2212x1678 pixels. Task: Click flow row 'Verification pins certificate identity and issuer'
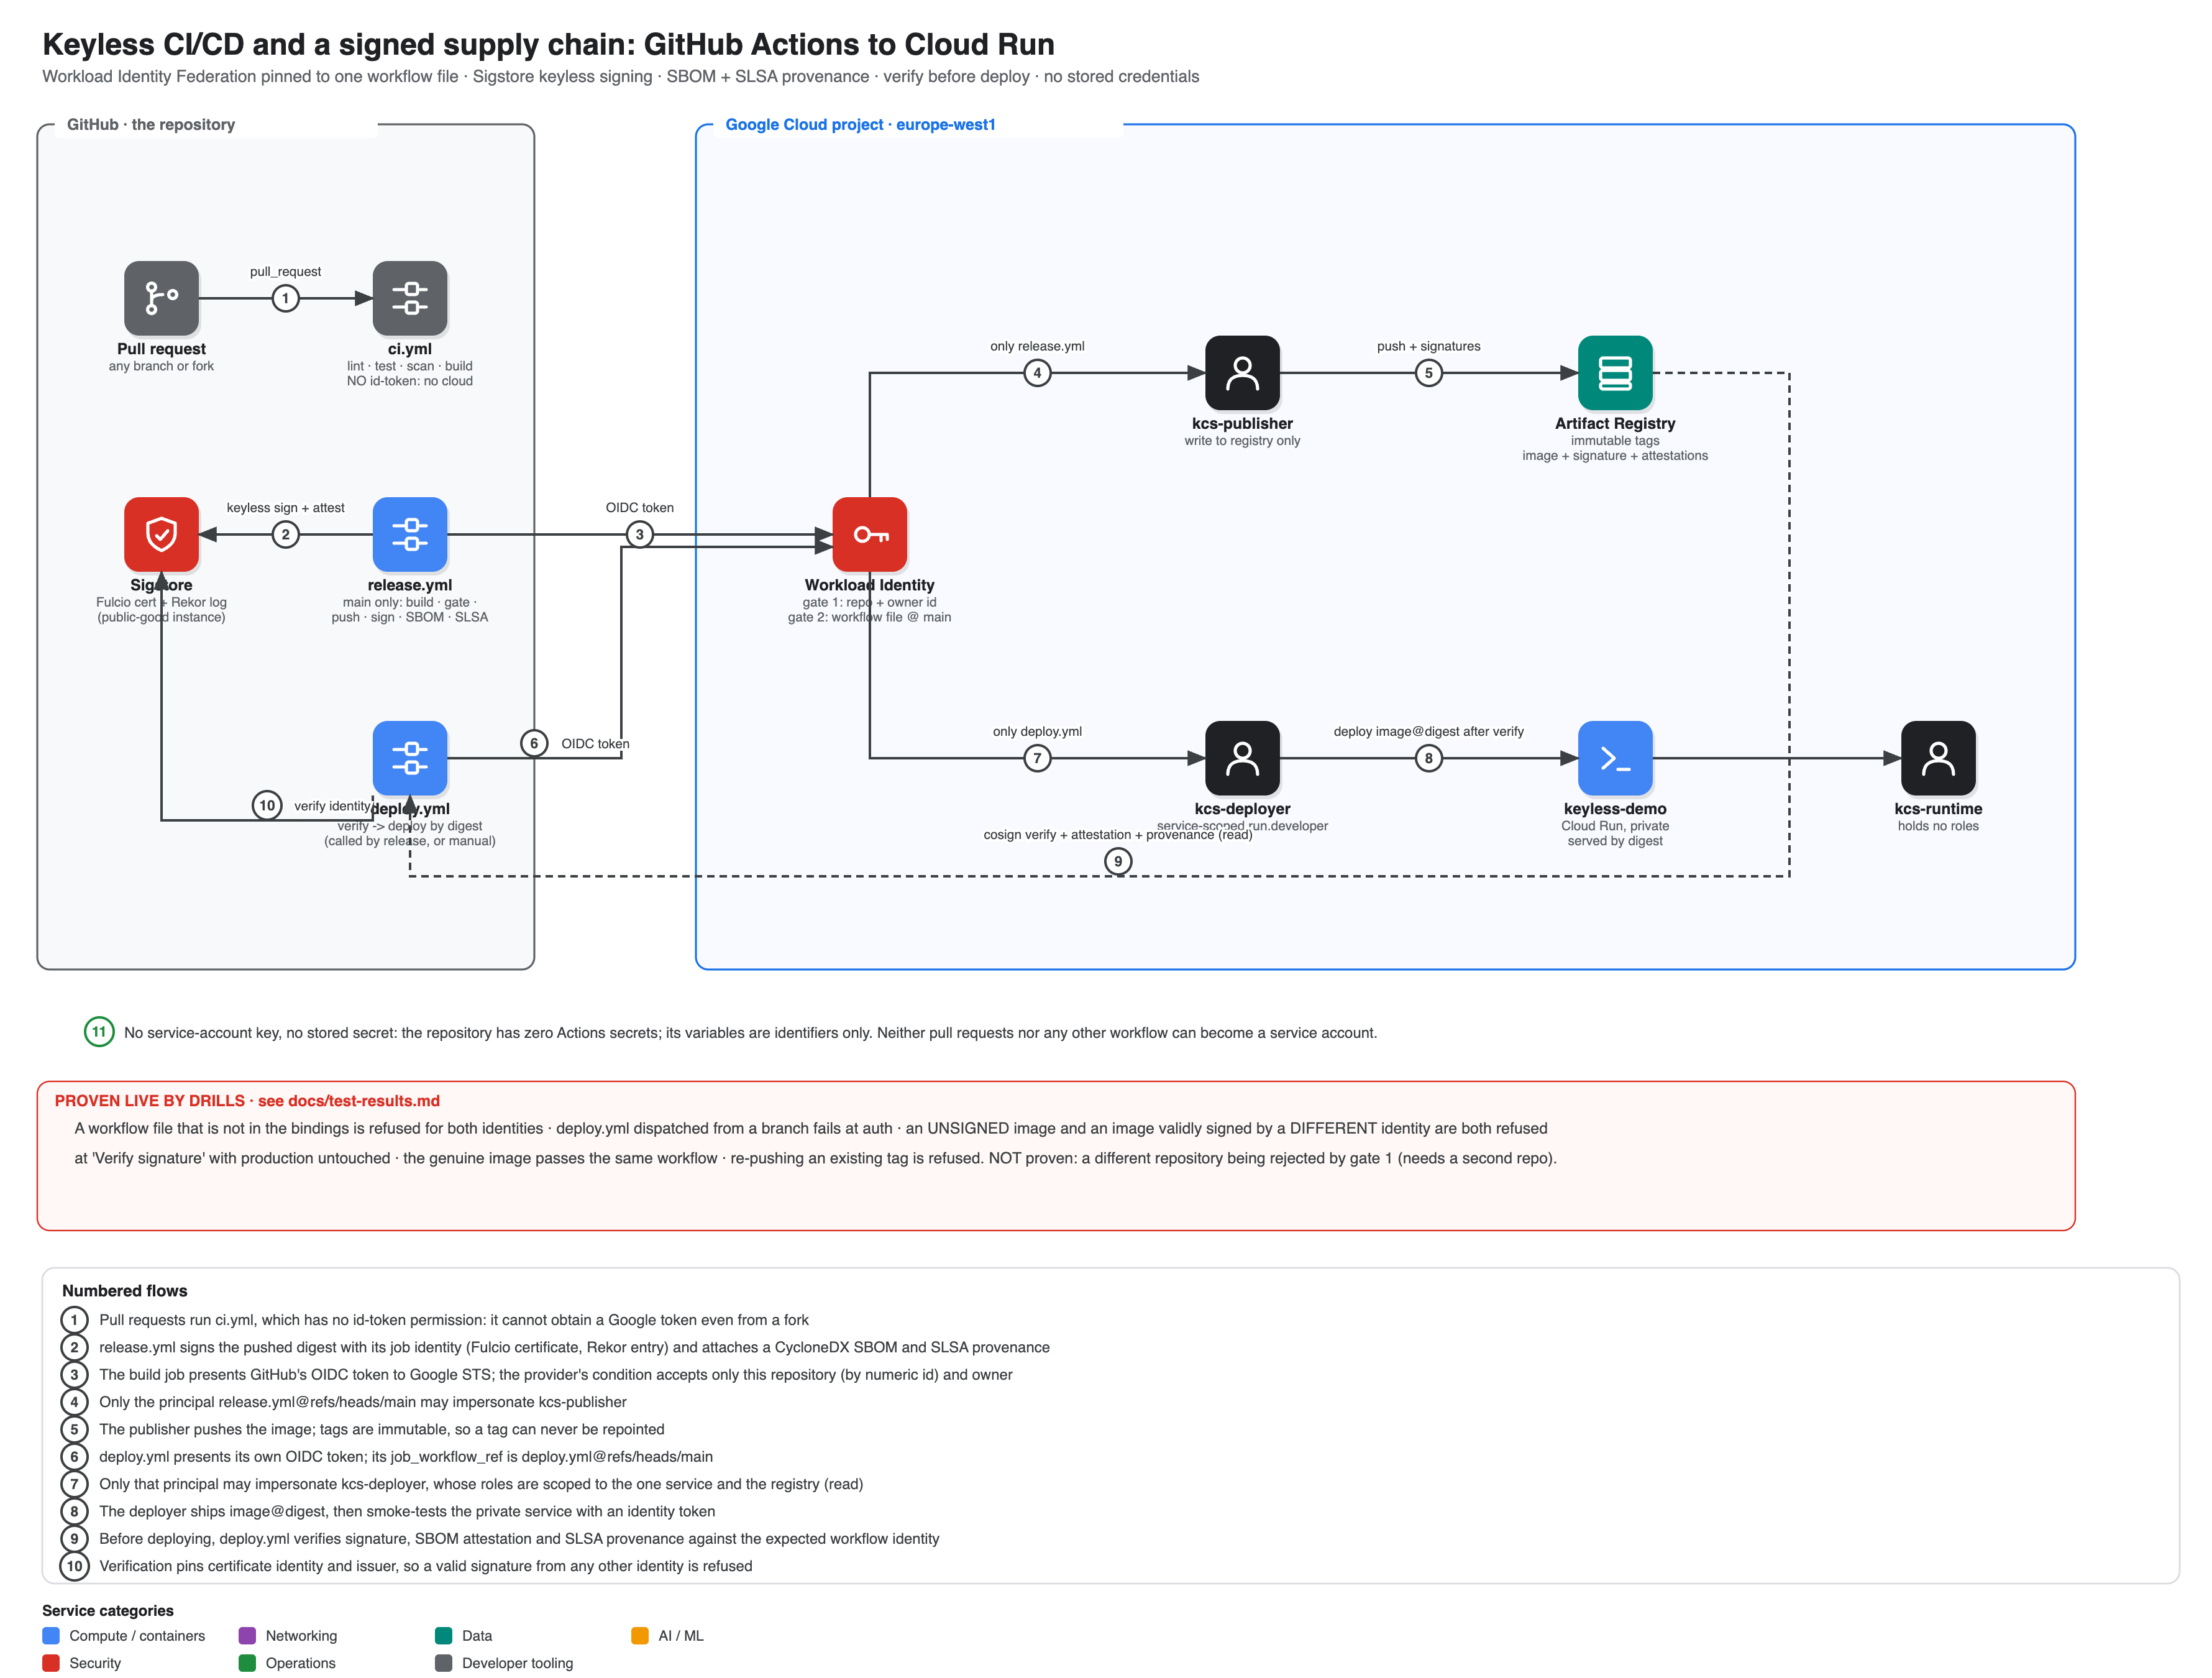(x=425, y=1566)
